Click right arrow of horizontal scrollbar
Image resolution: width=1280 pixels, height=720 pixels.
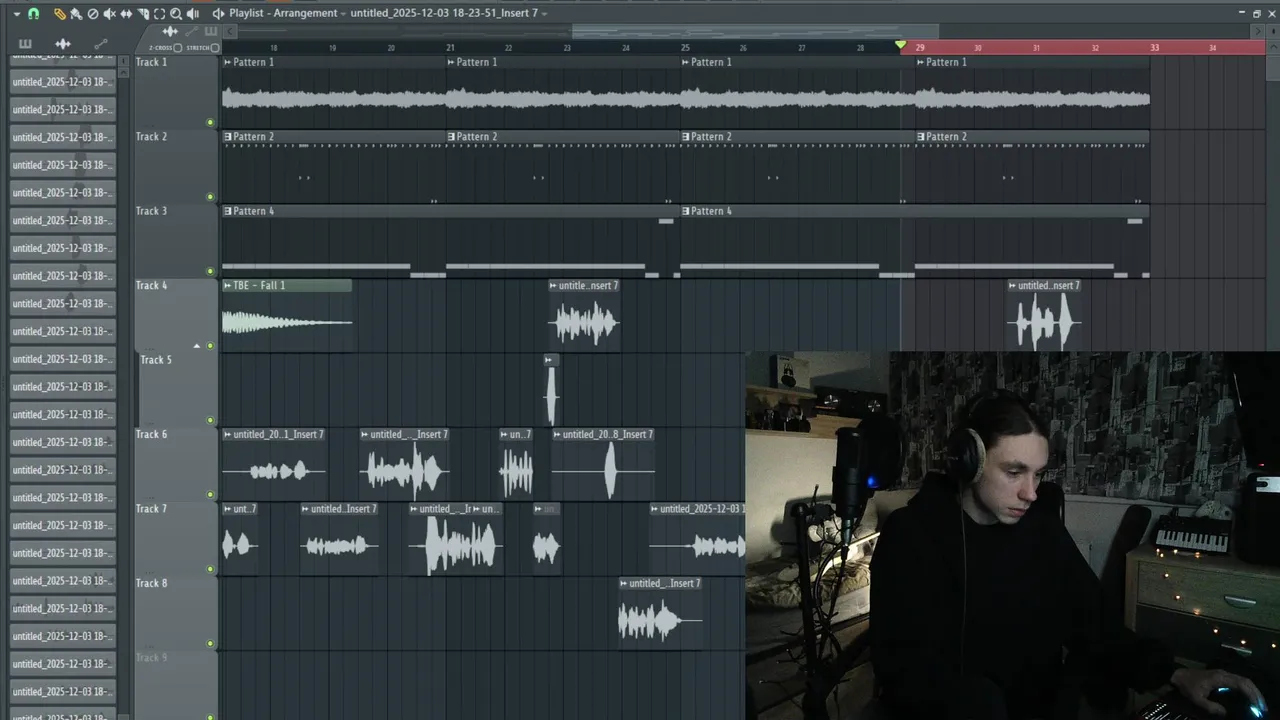[x=1258, y=31]
